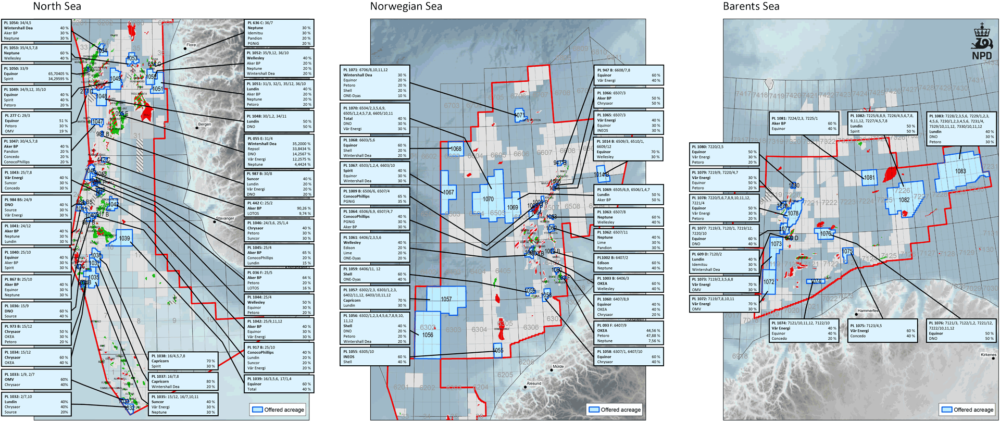Image resolution: width=1000 pixels, height=421 pixels.
Task: Open the PL 1082 Lundin licence box
Action: tap(883, 124)
